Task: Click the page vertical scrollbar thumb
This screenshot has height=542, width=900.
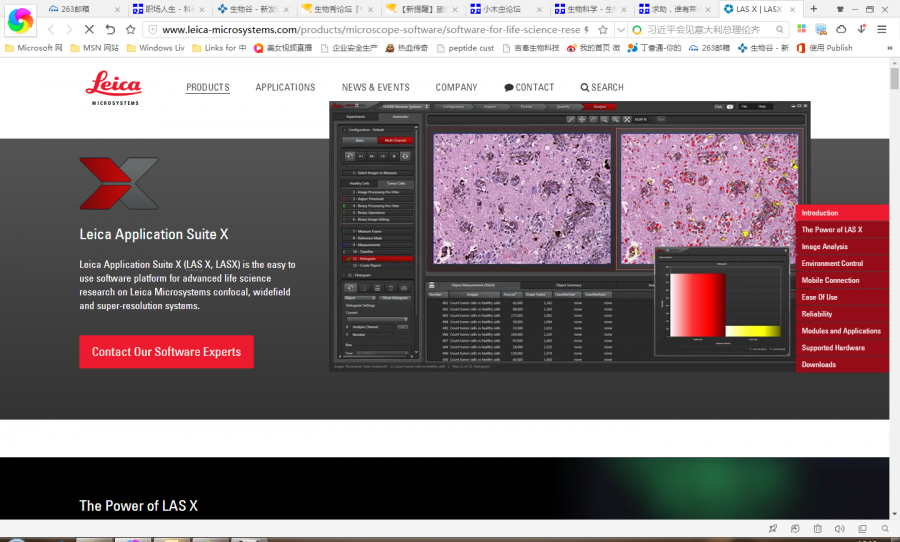Action: (x=894, y=78)
